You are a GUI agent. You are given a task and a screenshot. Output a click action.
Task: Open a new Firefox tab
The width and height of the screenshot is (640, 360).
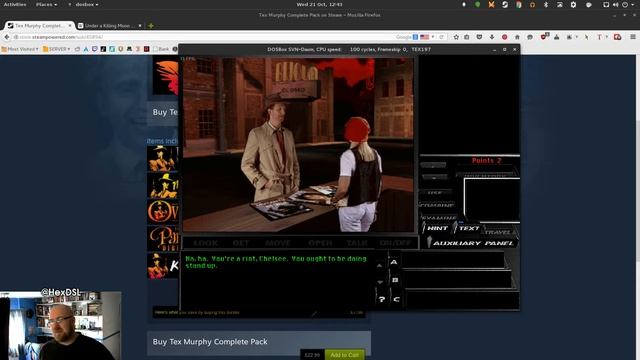coord(151,25)
